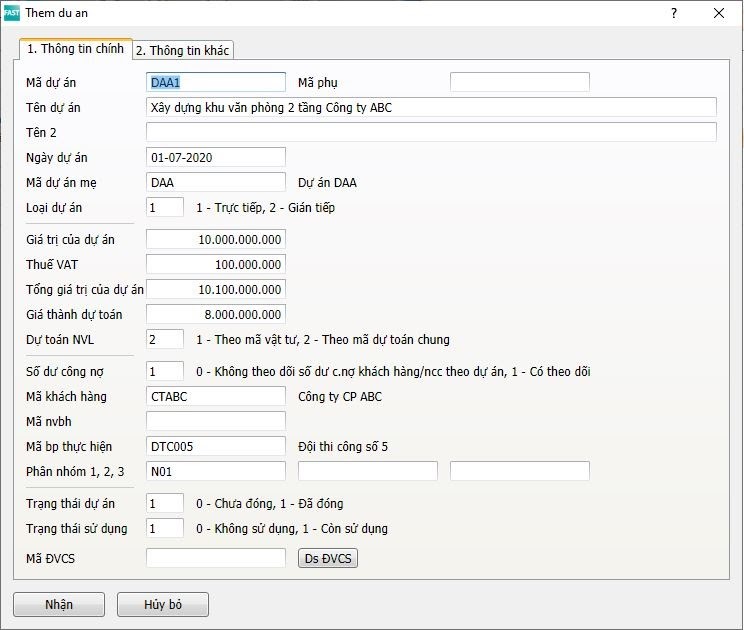Click the Thuế VAT amount field
This screenshot has height=630, width=744.
(x=215, y=264)
